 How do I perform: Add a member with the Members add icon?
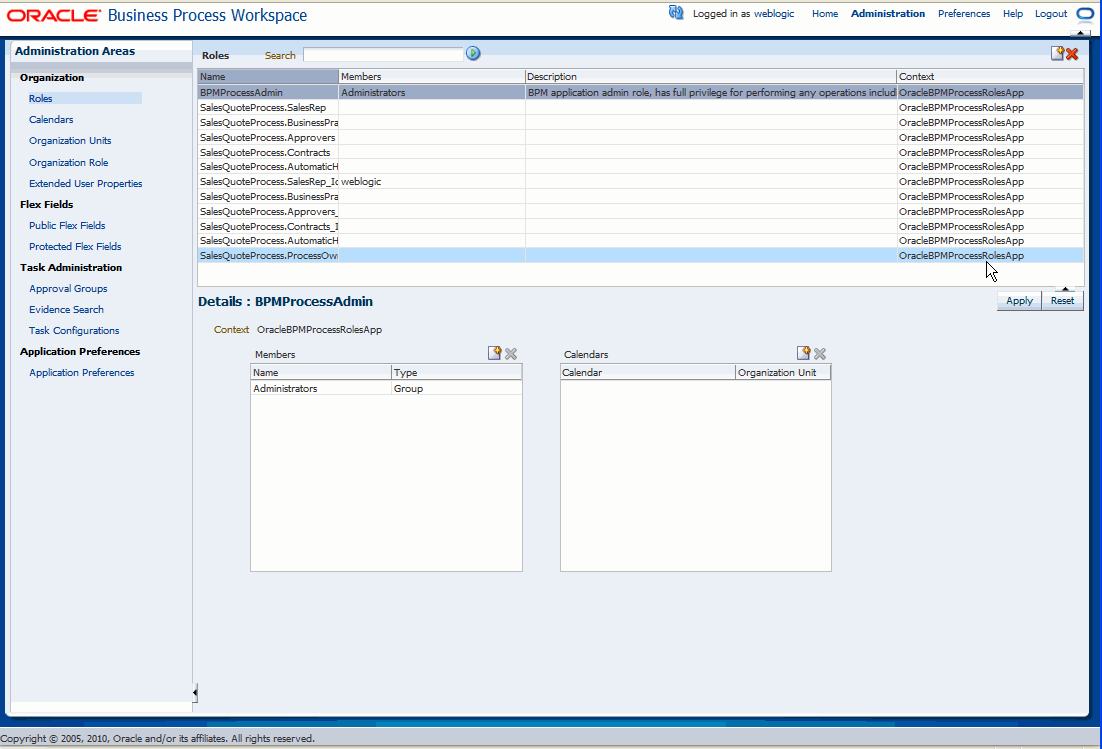coord(495,353)
